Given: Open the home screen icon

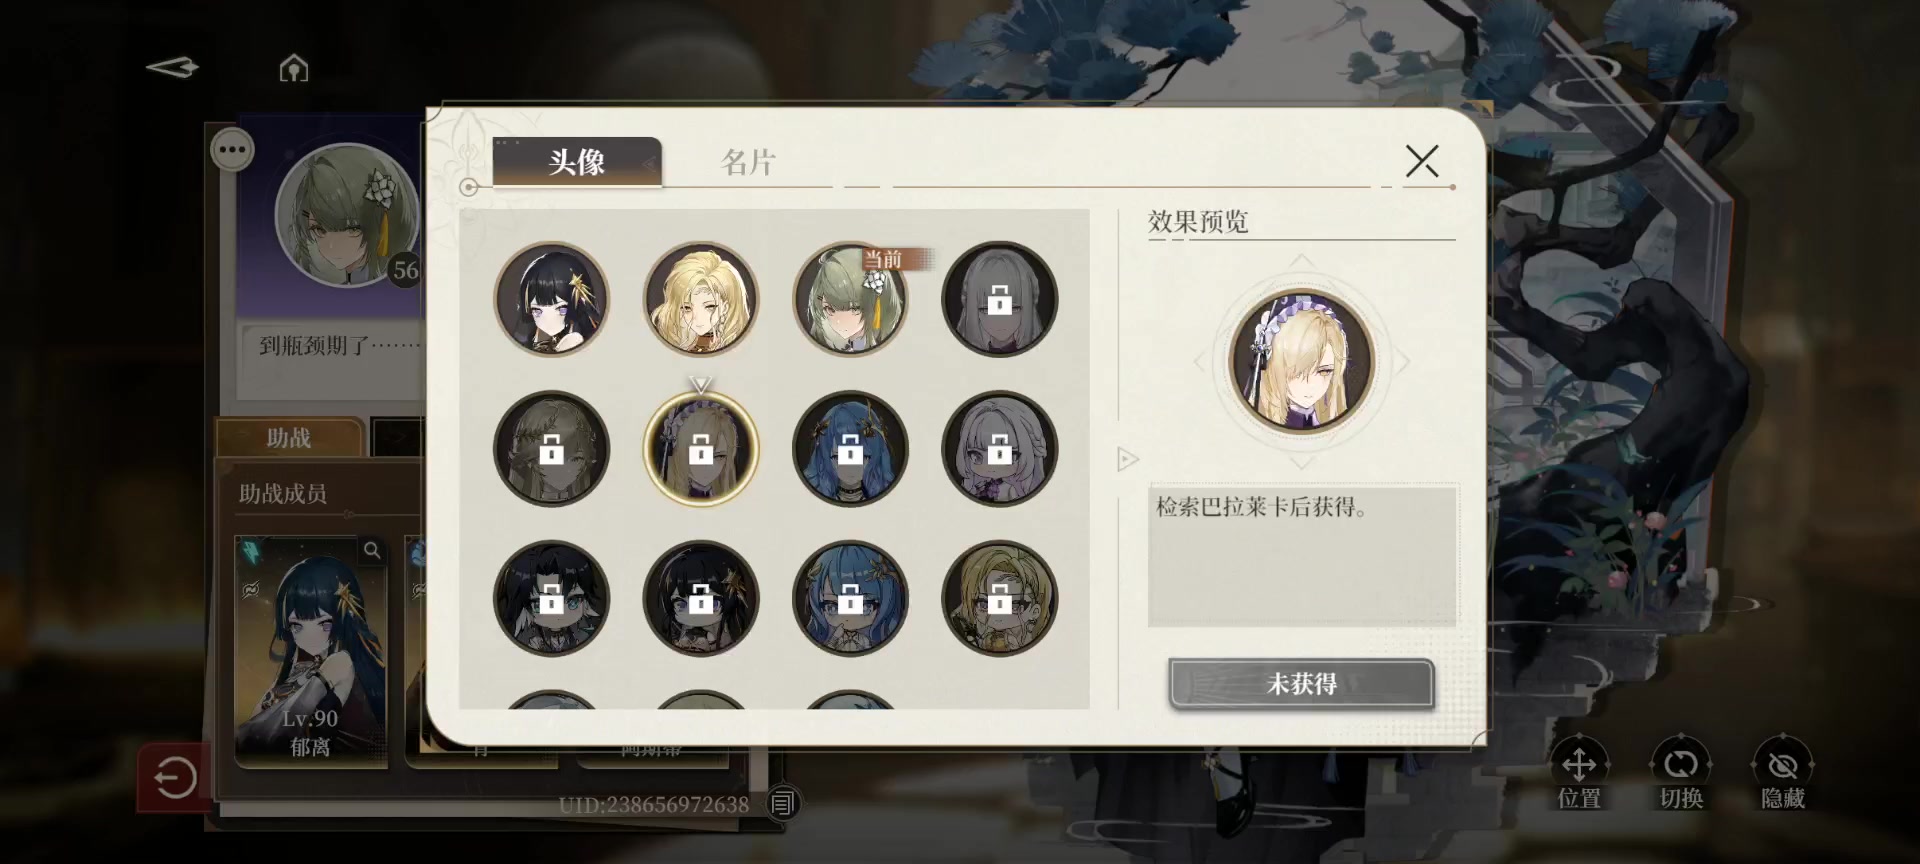Looking at the screenshot, I should [293, 68].
